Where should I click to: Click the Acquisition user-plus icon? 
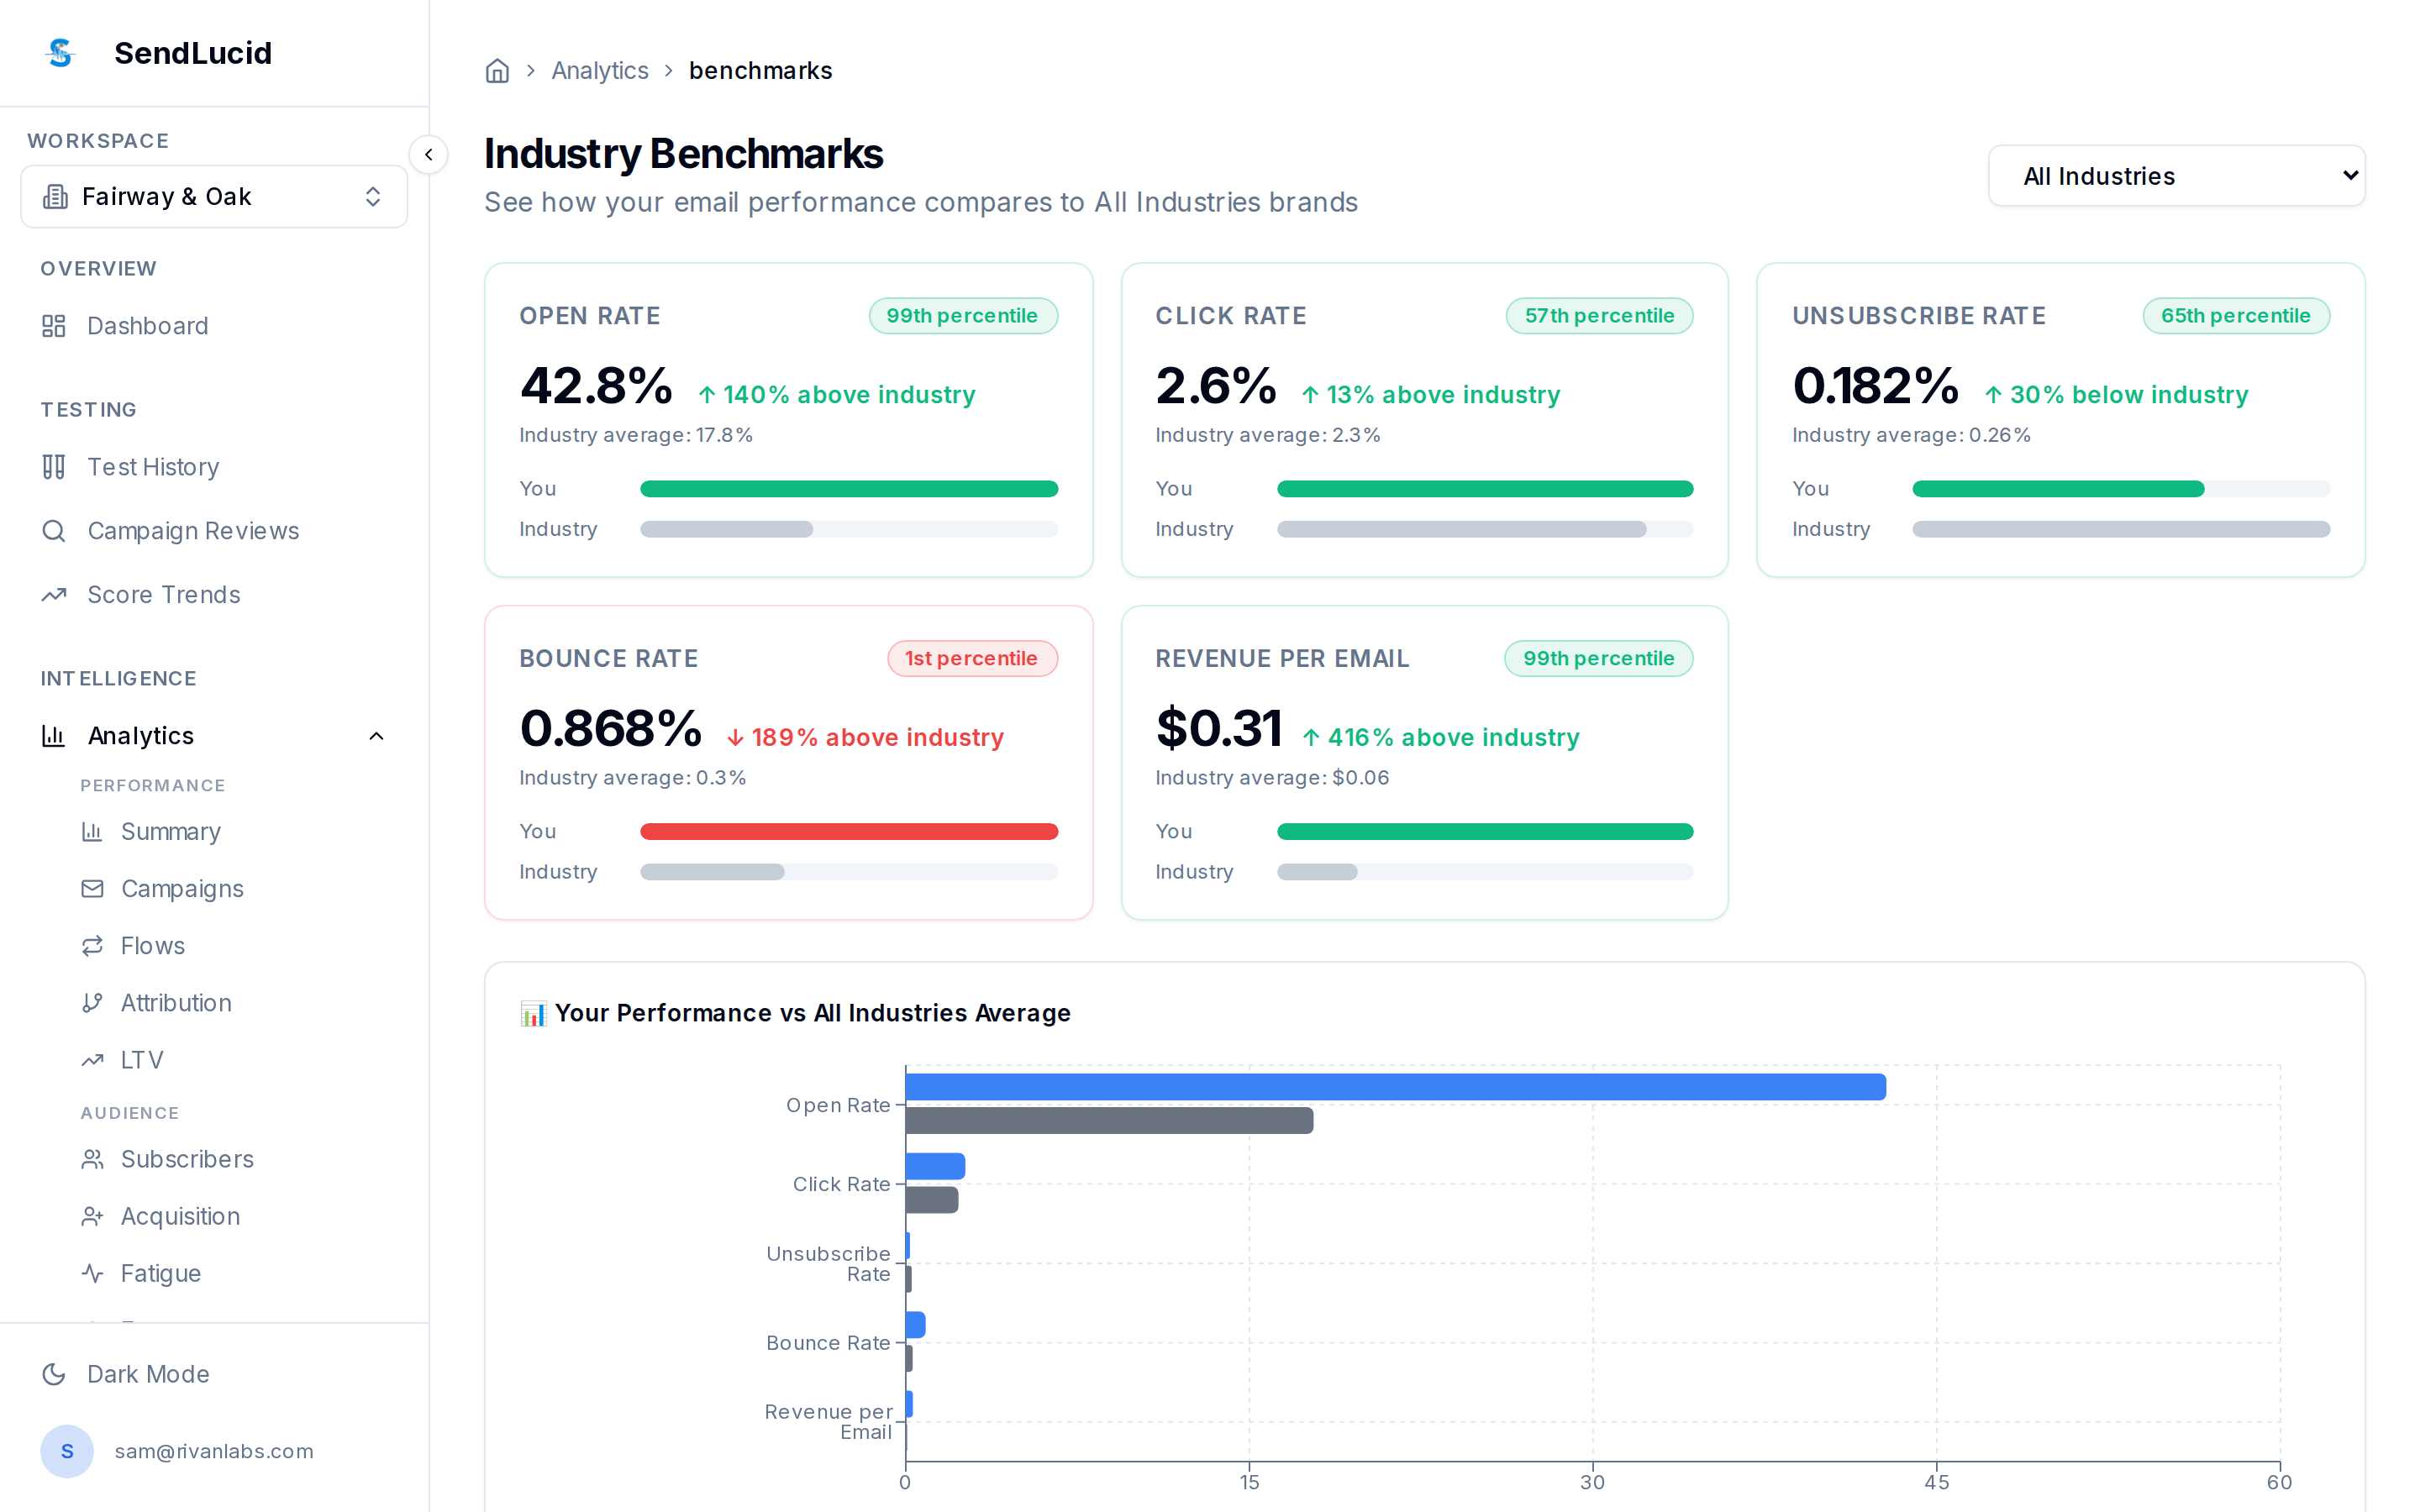[x=92, y=1216]
